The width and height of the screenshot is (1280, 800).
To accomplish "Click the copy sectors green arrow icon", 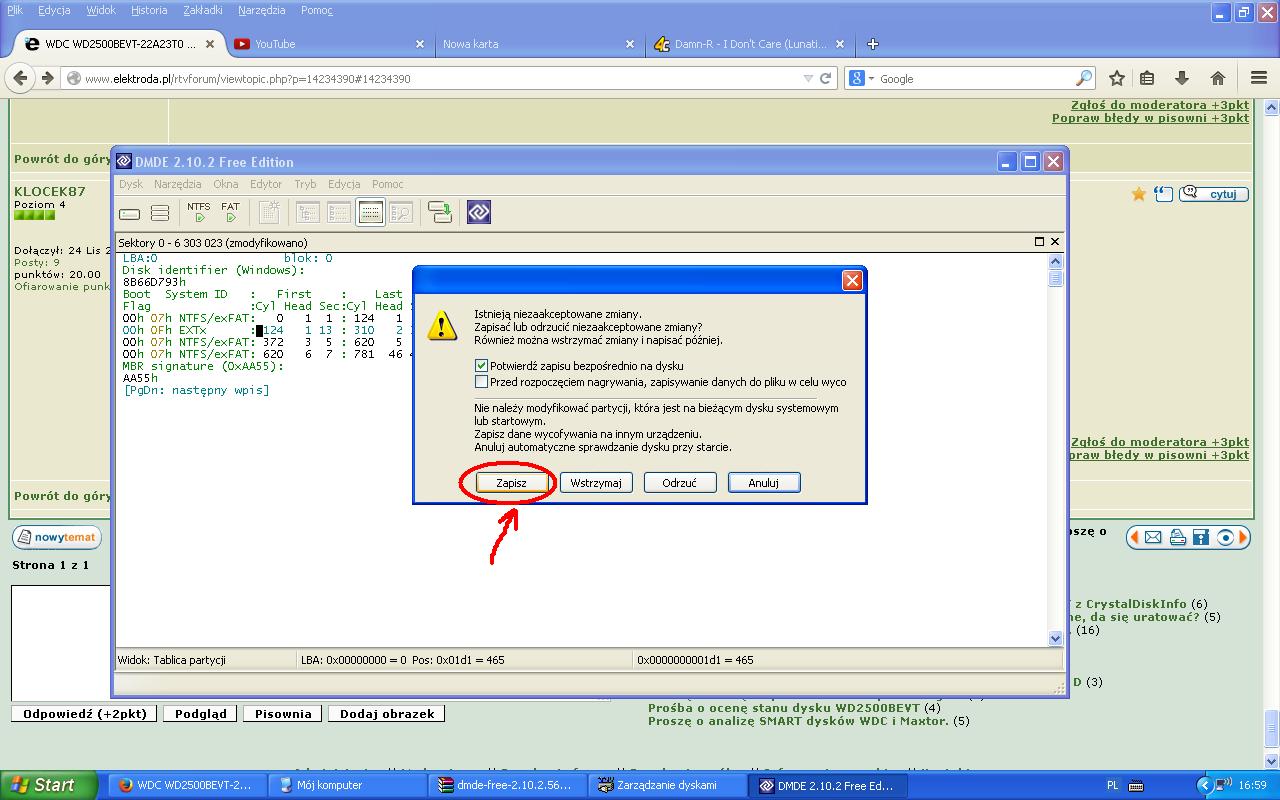I will point(440,212).
